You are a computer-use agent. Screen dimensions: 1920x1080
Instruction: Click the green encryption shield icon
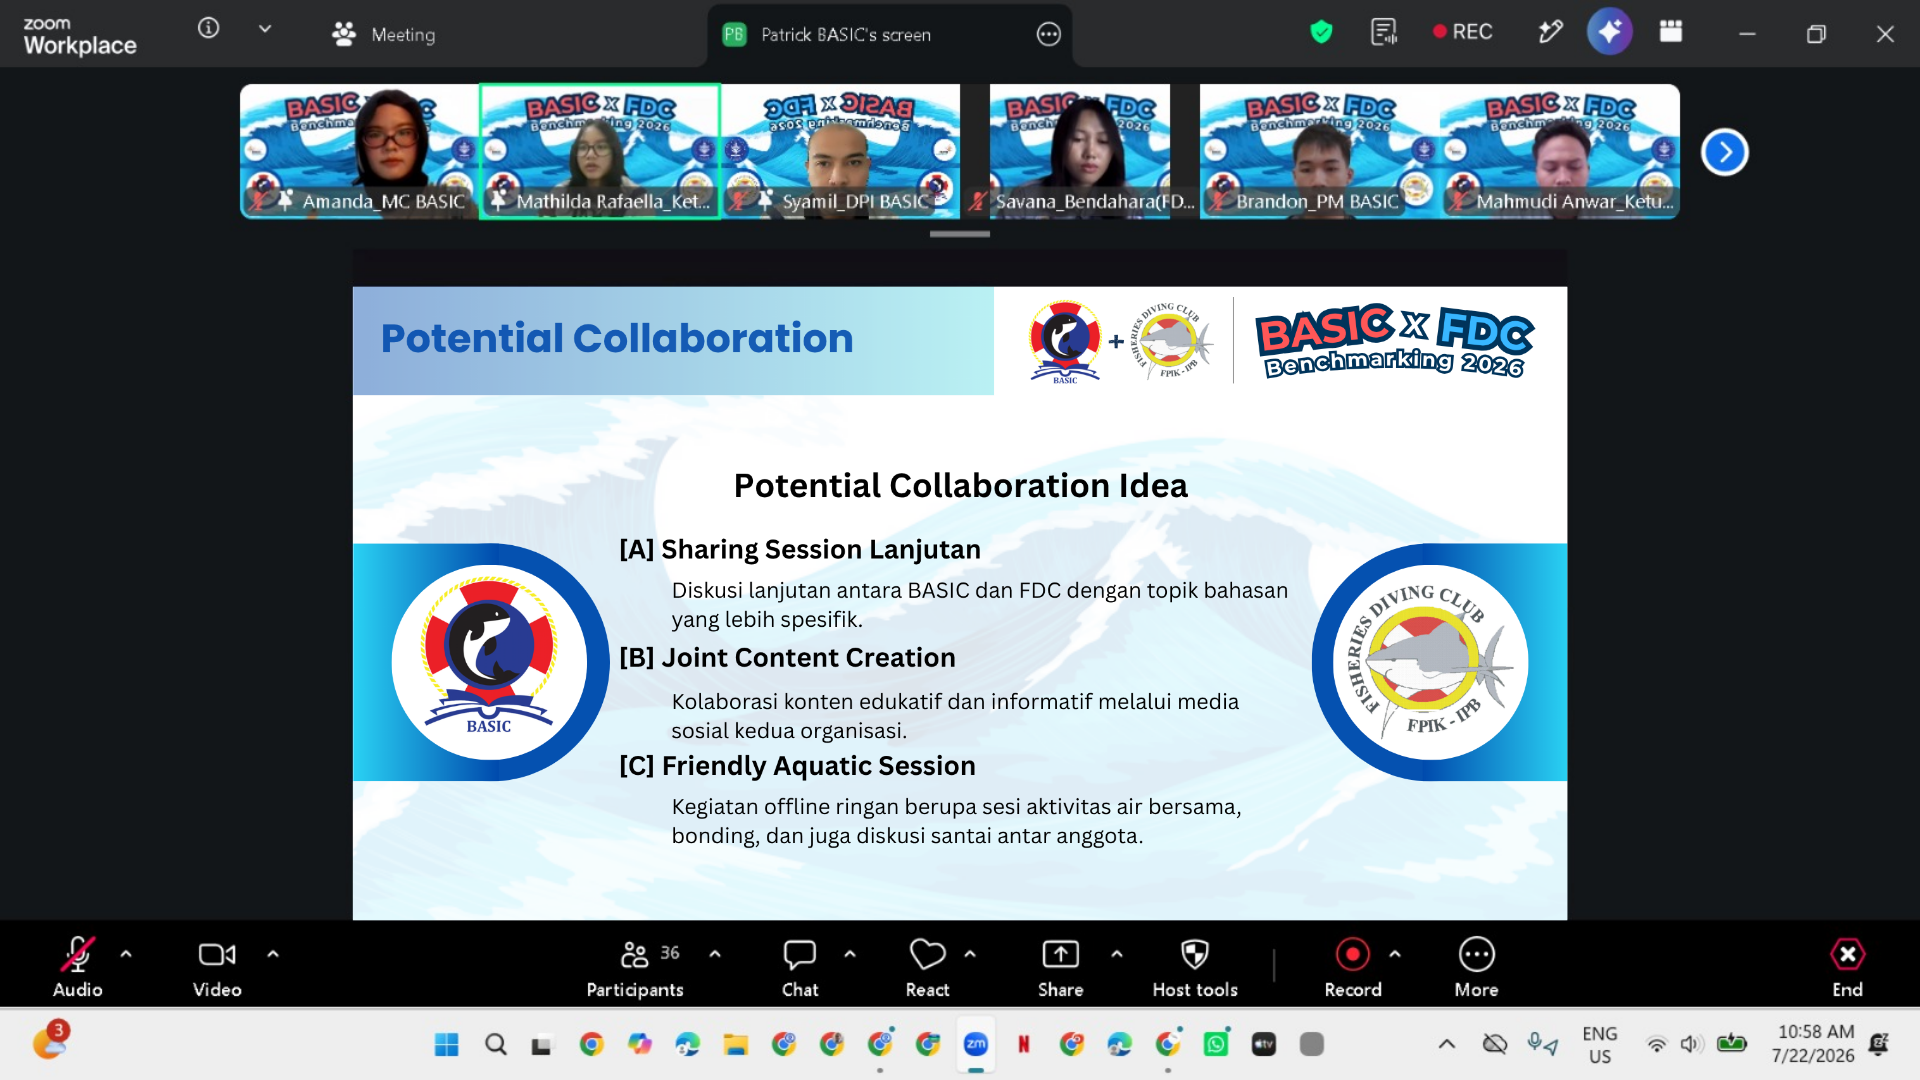[x=1321, y=32]
